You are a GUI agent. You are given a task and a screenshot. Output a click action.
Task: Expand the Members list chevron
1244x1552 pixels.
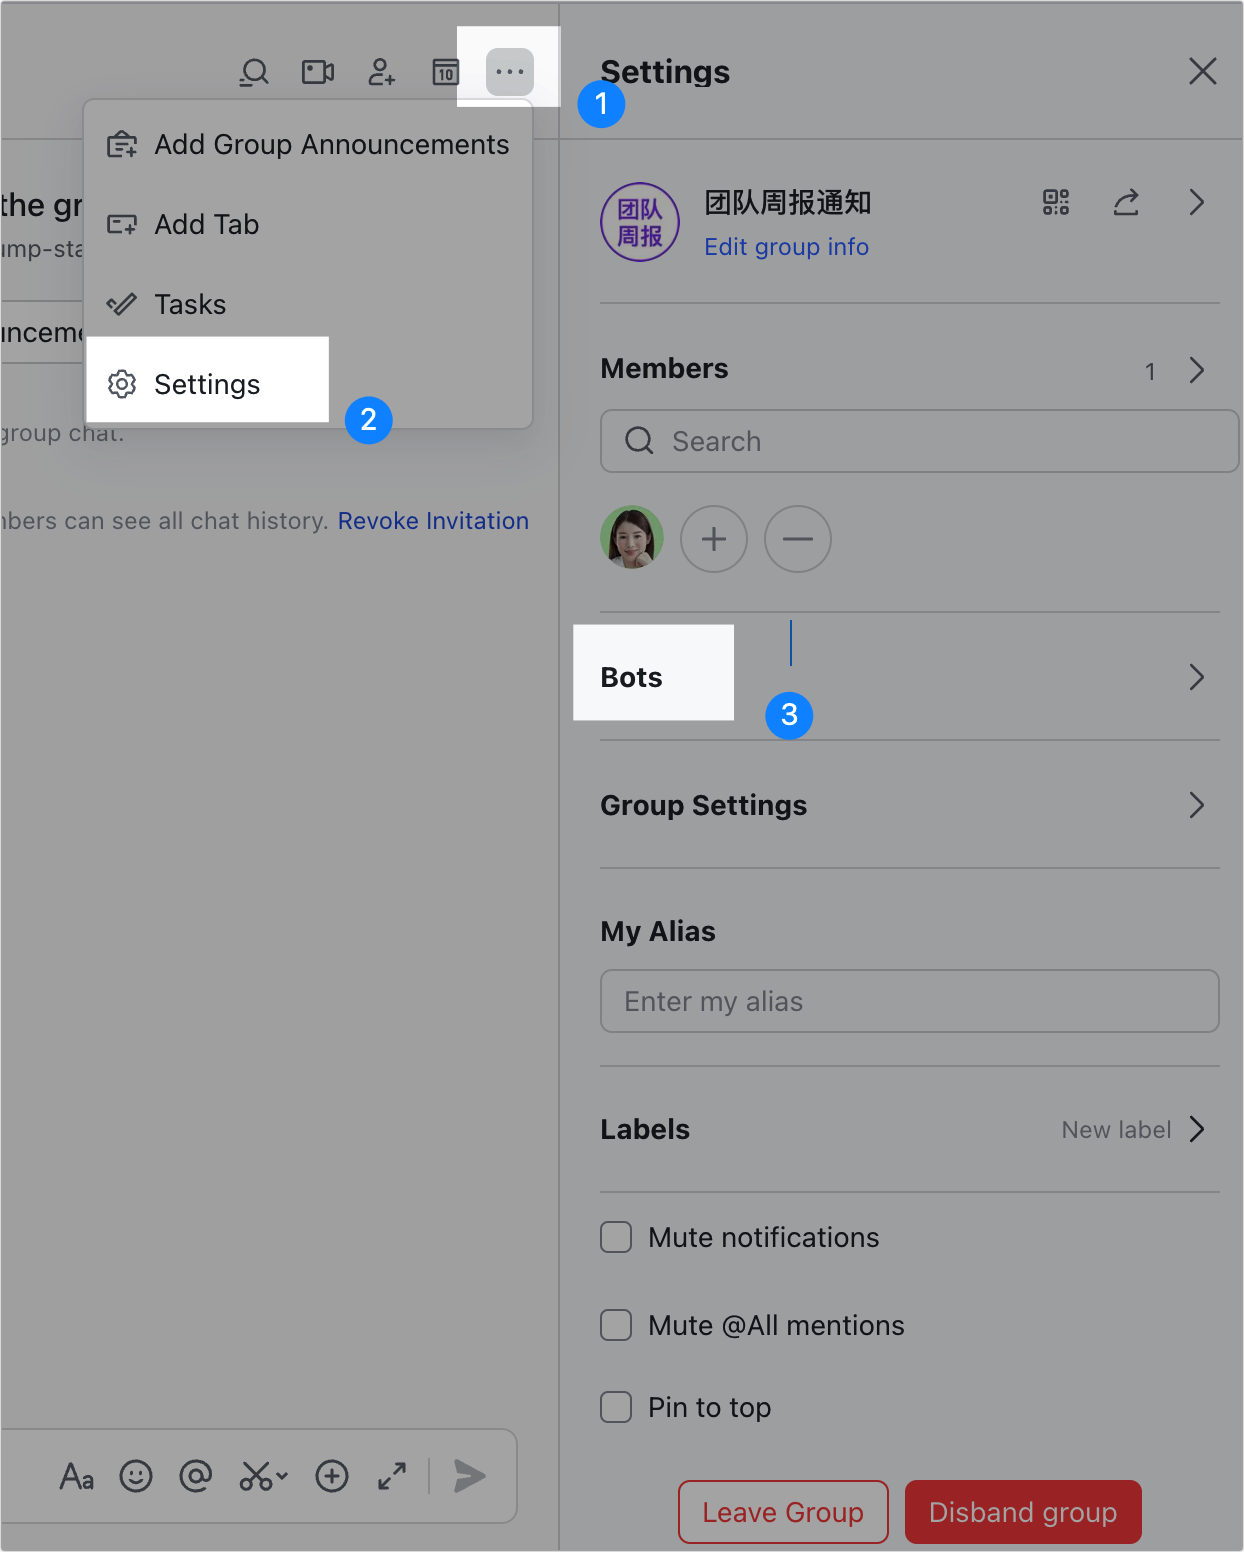[x=1197, y=370]
